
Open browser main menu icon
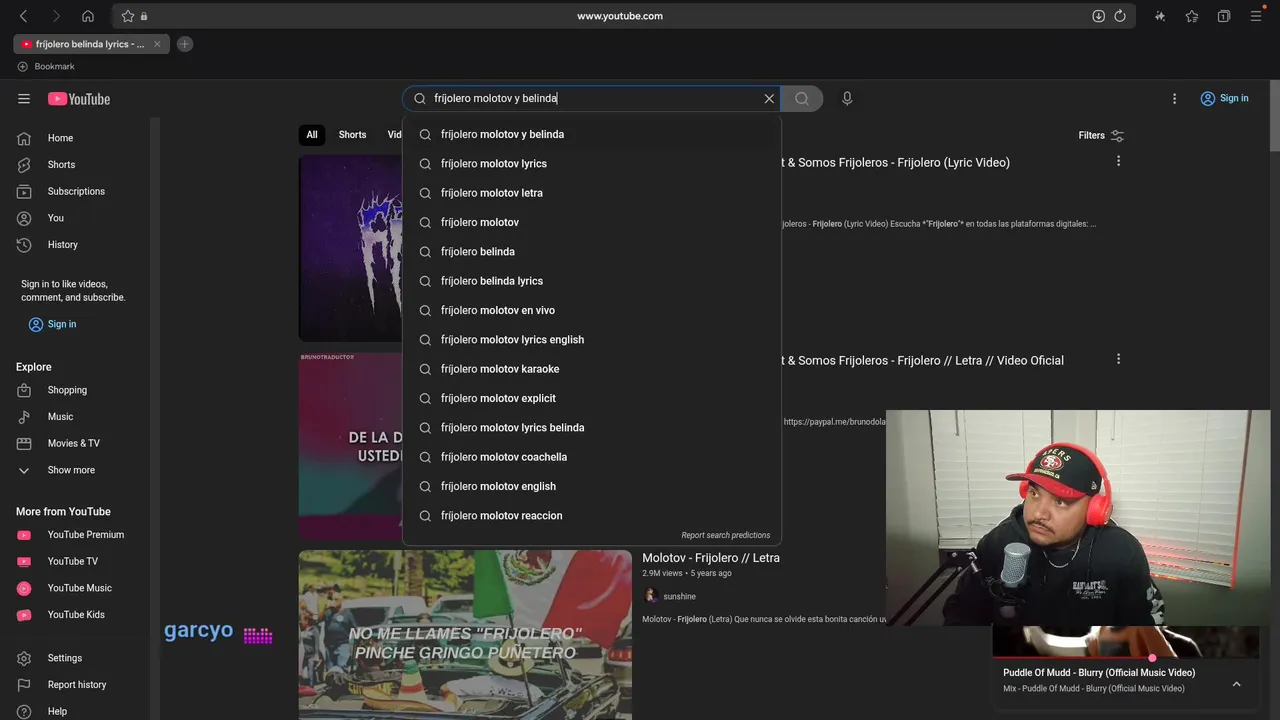(1256, 16)
